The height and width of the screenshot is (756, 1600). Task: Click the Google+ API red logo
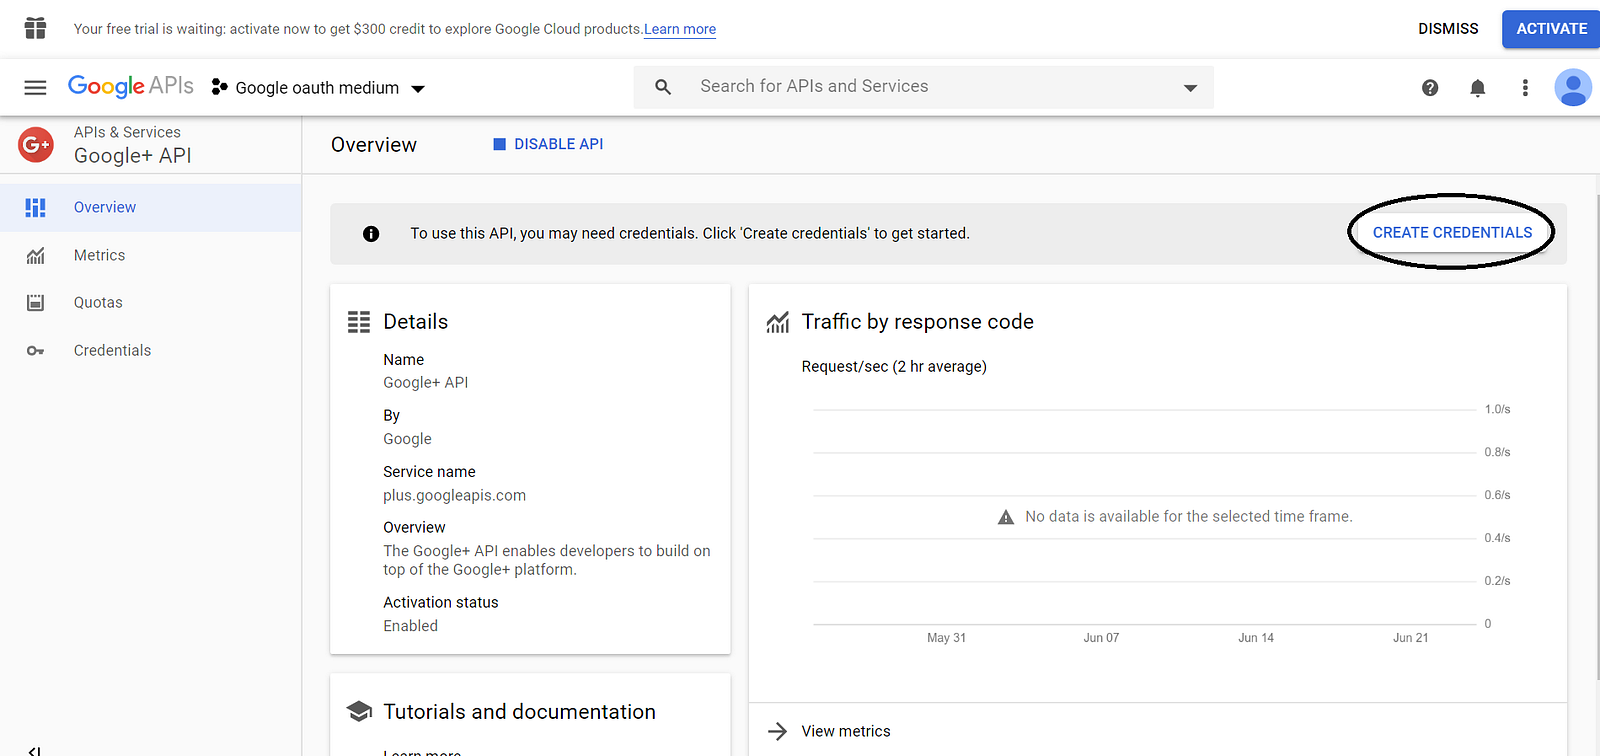coord(36,145)
